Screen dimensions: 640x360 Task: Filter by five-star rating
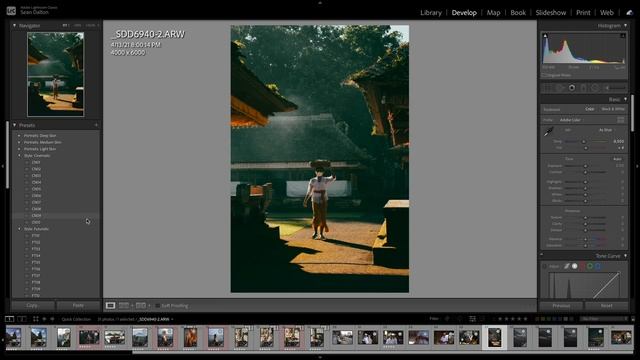[525, 319]
